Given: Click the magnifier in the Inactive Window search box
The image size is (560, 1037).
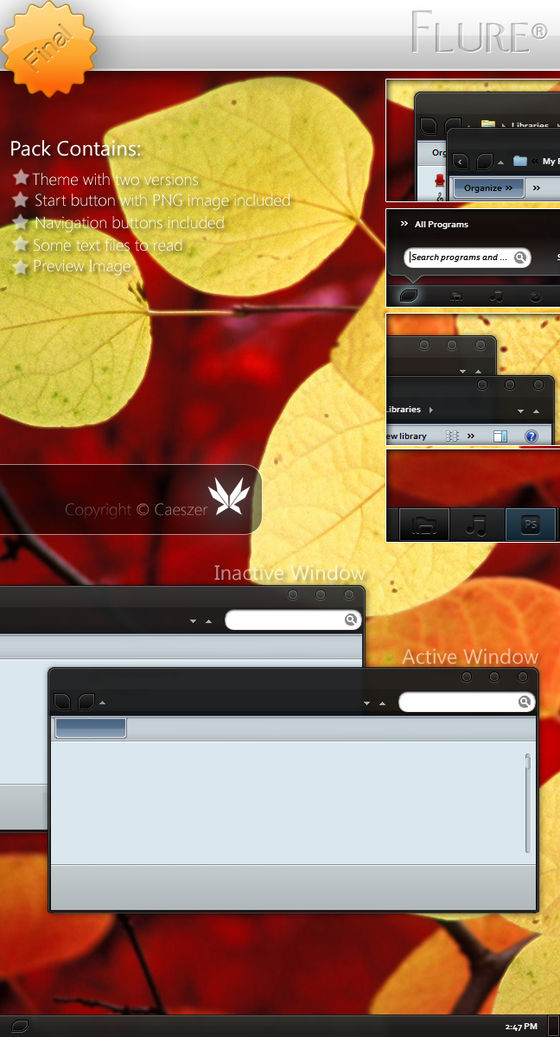Looking at the screenshot, I should click(x=350, y=620).
